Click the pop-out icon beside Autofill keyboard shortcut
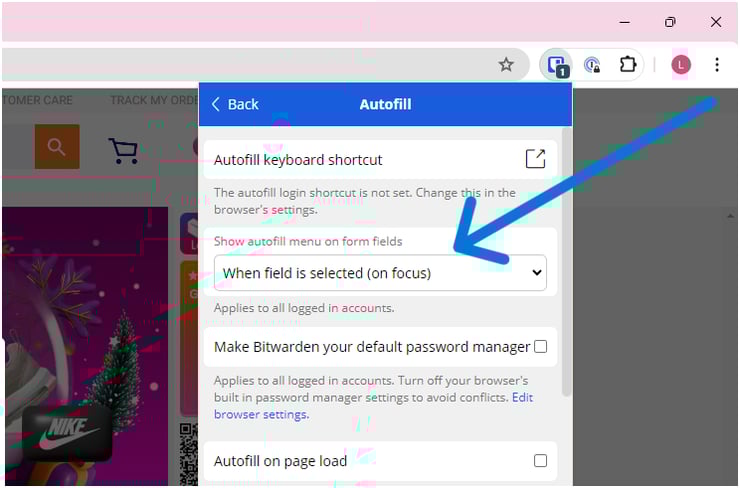The width and height of the screenshot is (740, 488). tap(535, 159)
